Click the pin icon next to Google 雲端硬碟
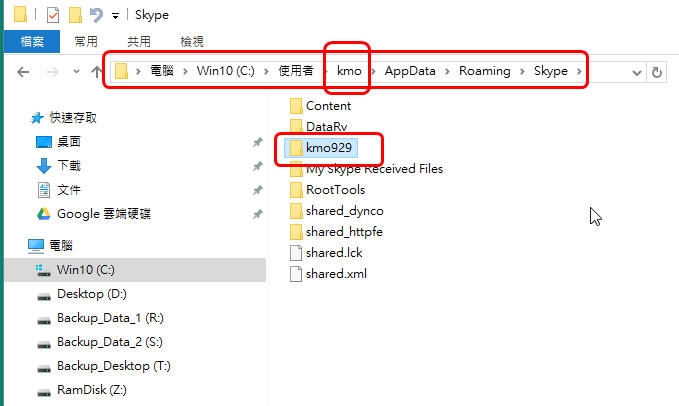Screen dimensions: 679x406 258,214
